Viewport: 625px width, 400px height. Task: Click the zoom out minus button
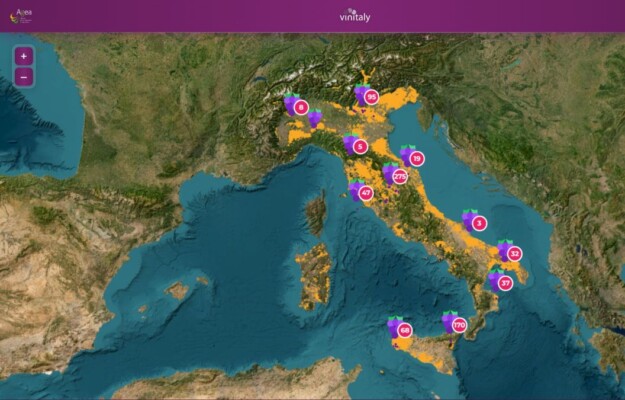23,77
